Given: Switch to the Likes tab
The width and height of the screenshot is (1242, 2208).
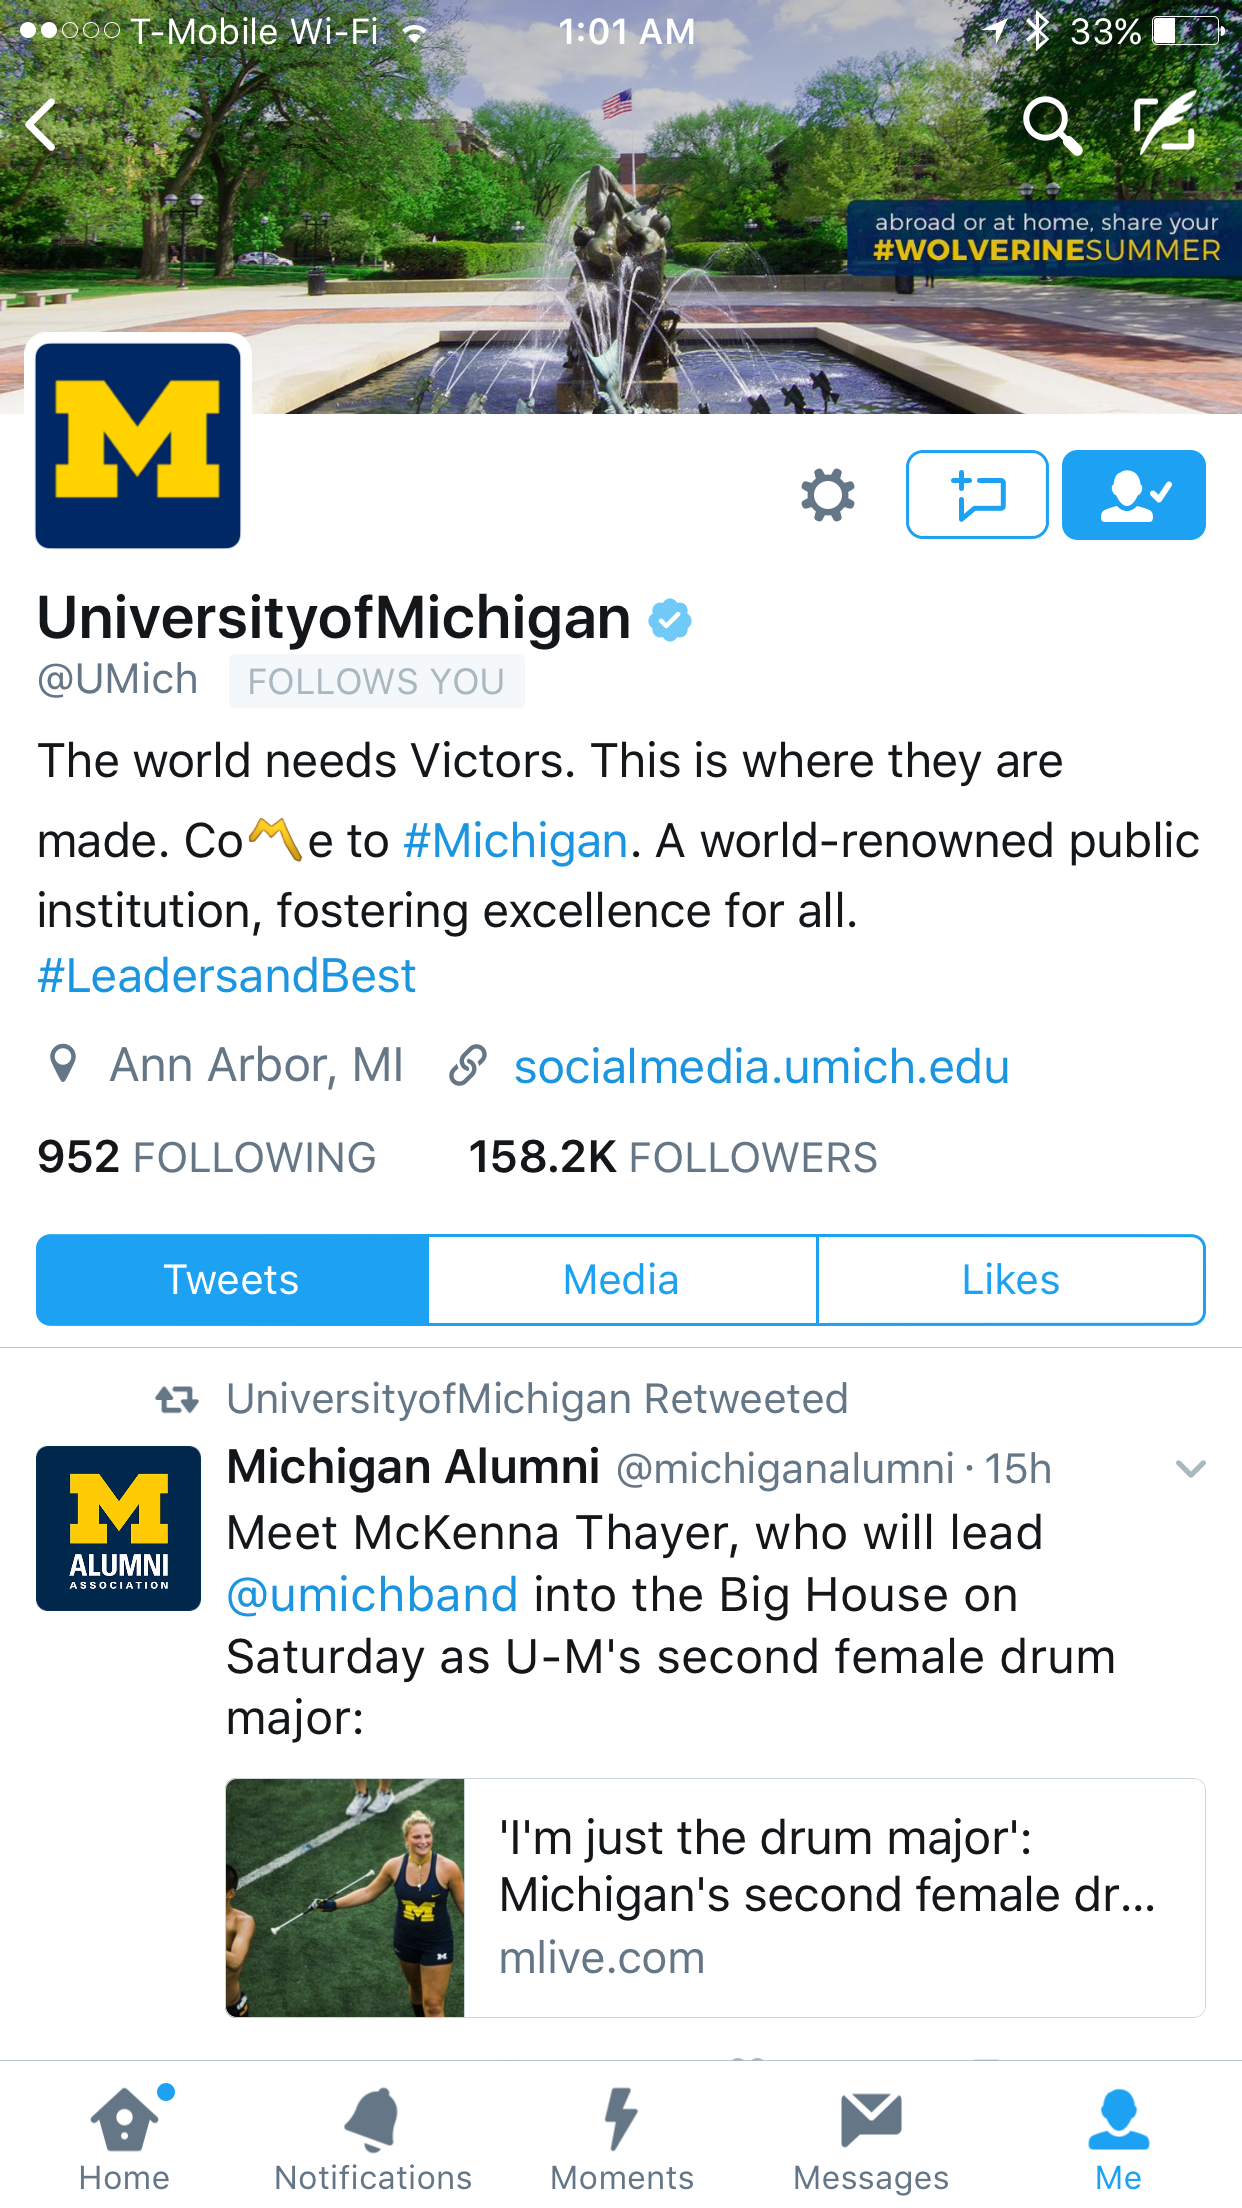Looking at the screenshot, I should [1010, 1280].
